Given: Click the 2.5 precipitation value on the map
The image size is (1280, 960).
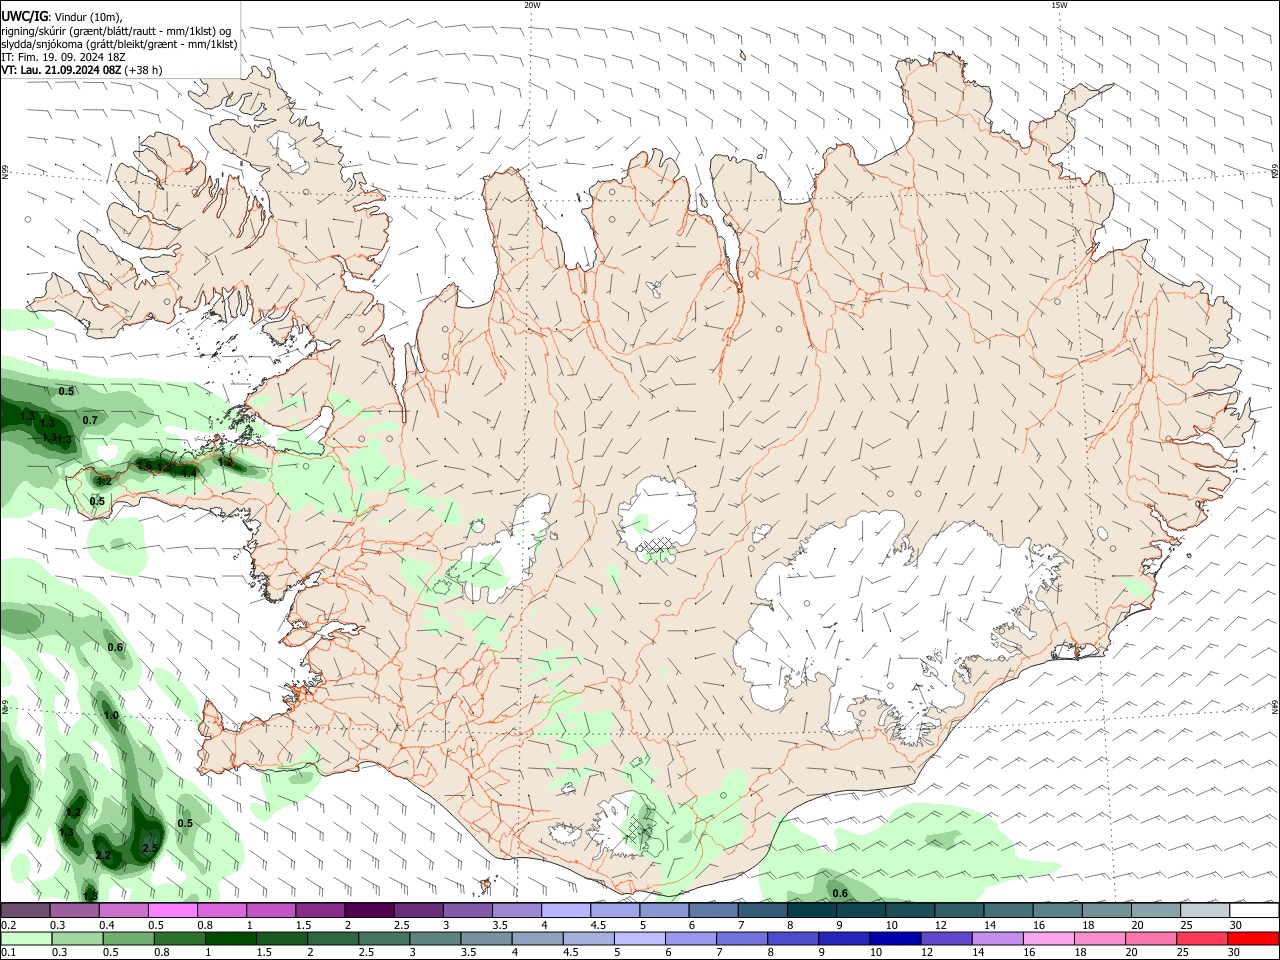Looking at the screenshot, I should tap(151, 848).
